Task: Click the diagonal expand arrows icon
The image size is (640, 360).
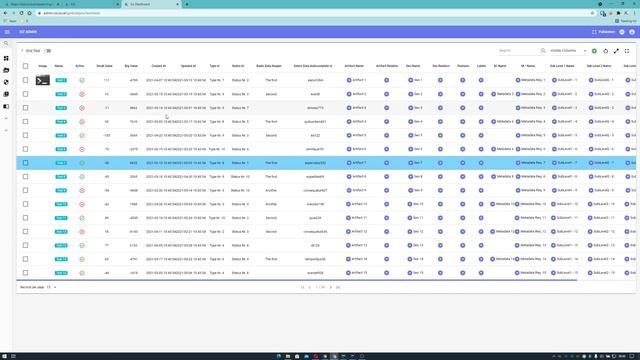Action: [616, 51]
